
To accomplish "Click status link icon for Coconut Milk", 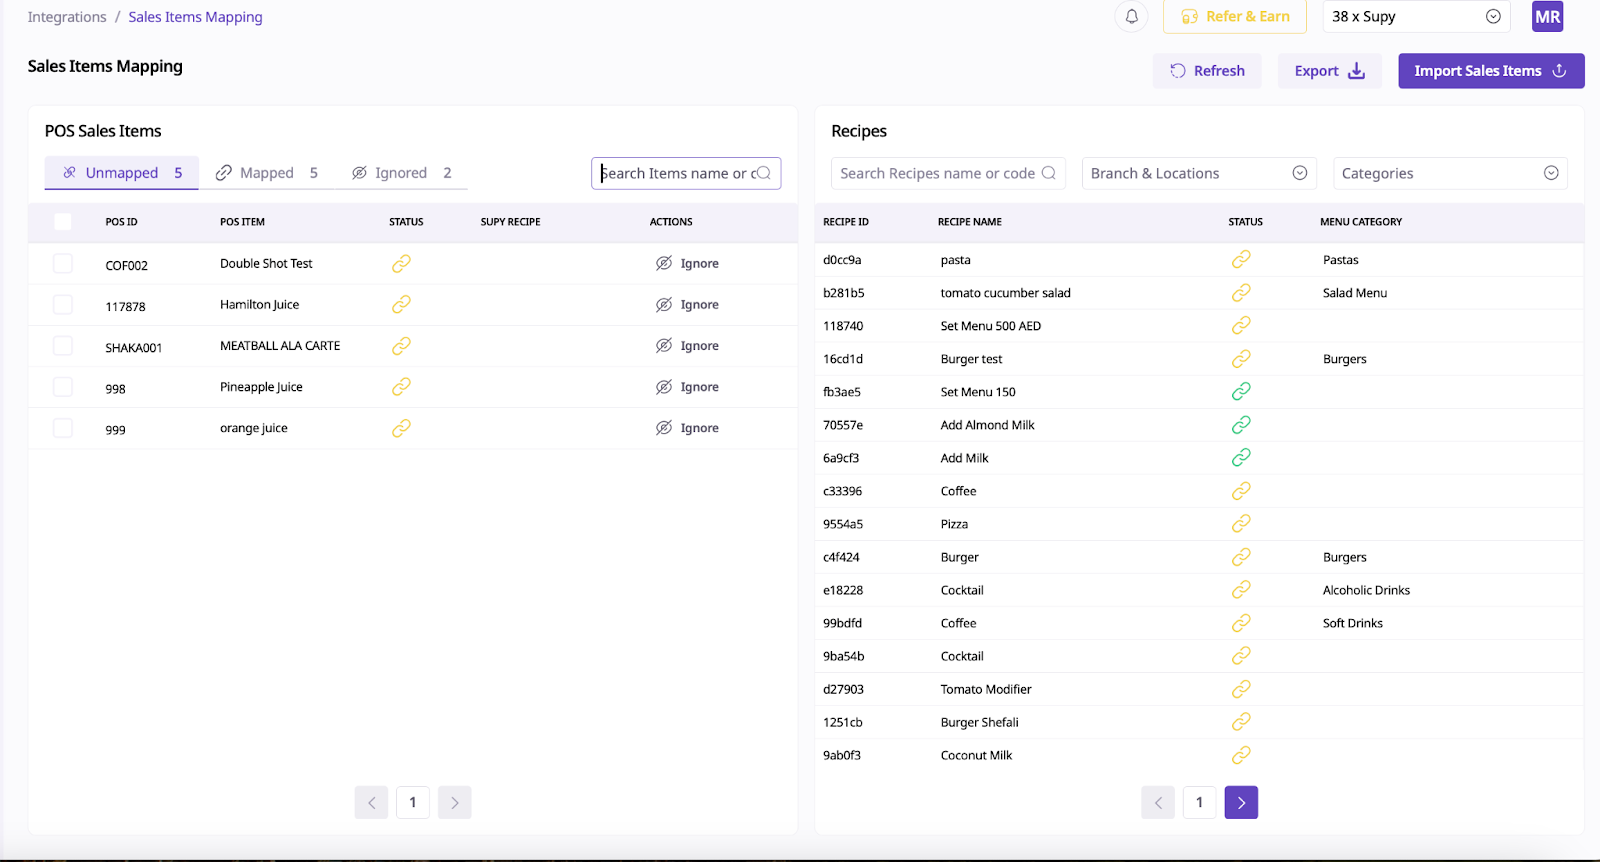I will point(1241,755).
